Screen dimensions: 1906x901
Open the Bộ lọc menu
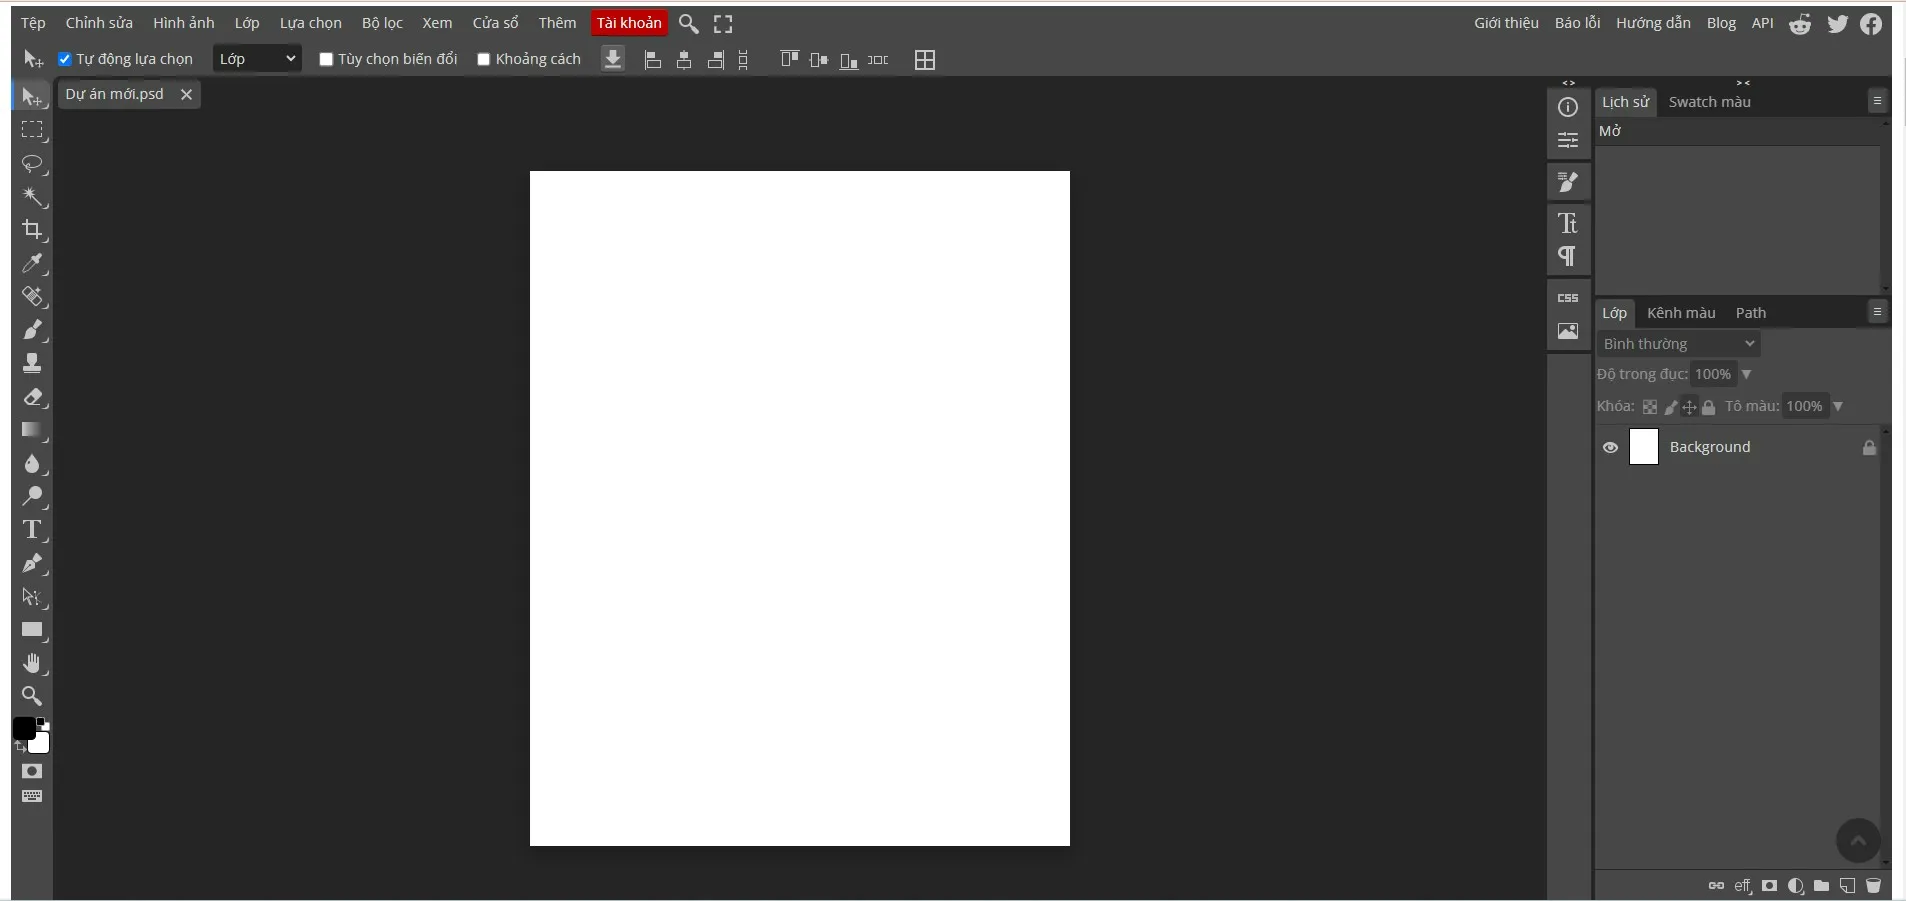pyautogui.click(x=382, y=23)
